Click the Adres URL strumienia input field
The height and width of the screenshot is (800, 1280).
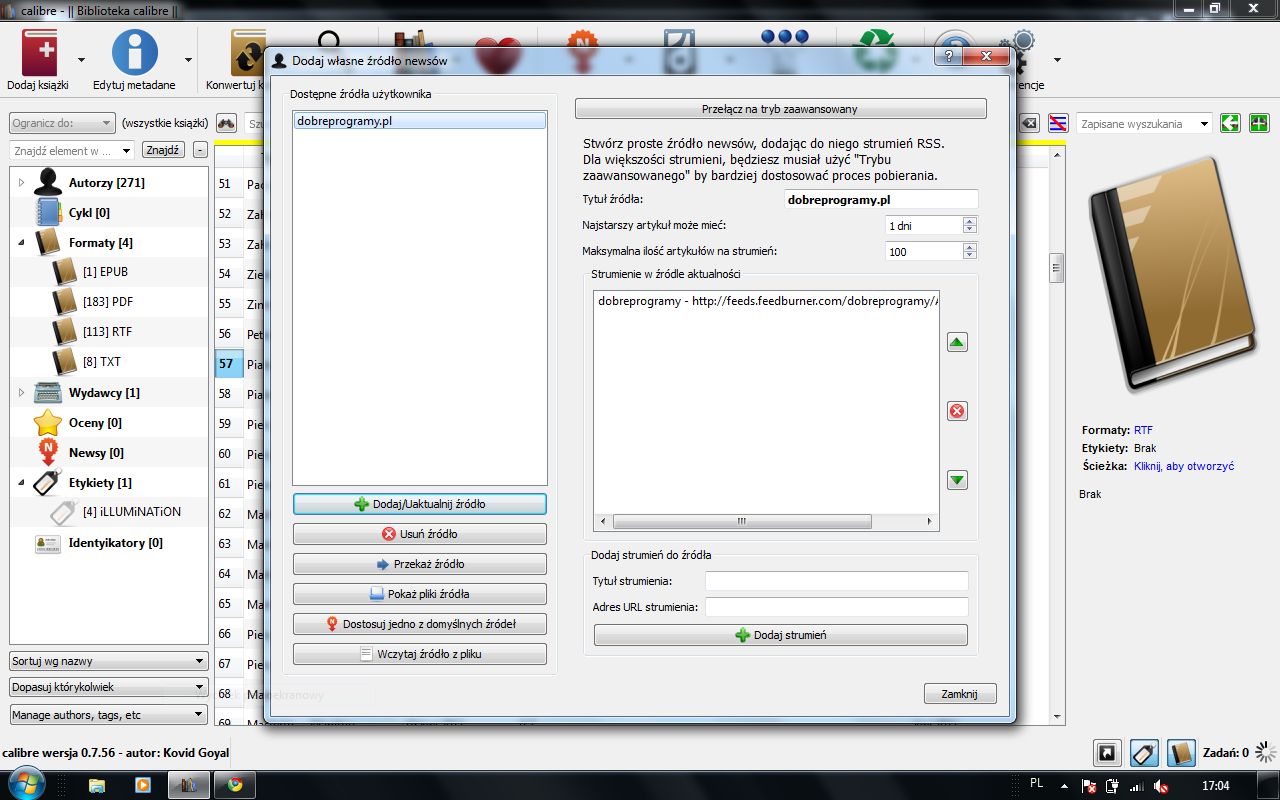pos(837,607)
